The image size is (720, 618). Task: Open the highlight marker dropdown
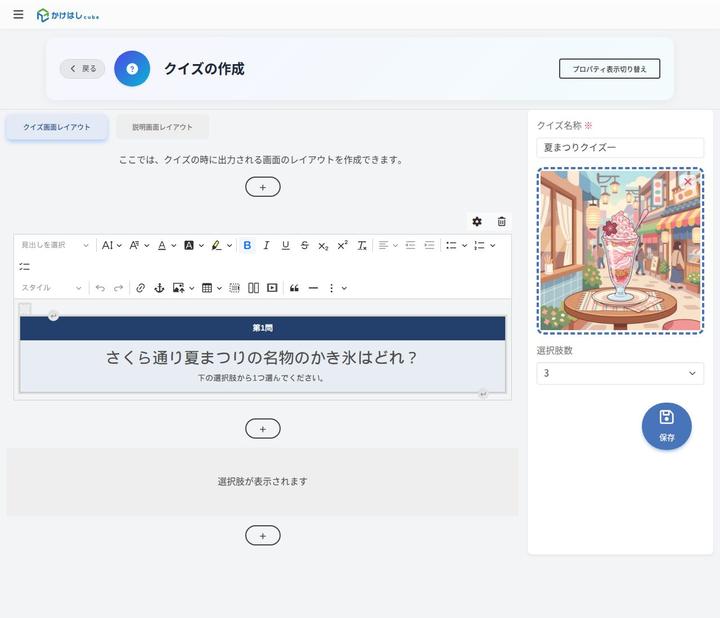(221, 245)
